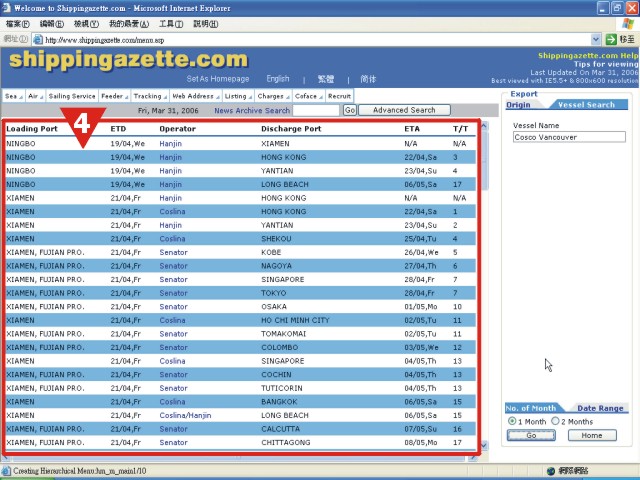This screenshot has height=480, width=640.
Task: Click Go next to News Archive Search
Action: (x=350, y=110)
